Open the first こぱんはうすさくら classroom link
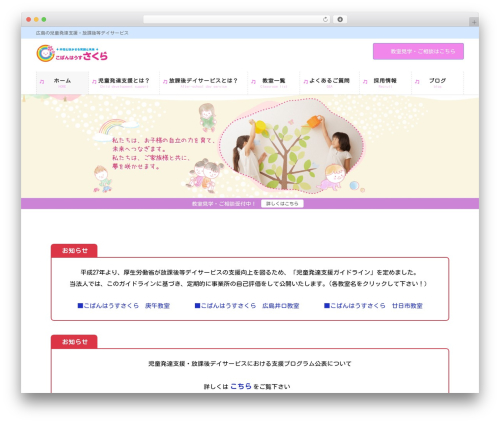Screen dimensions: 500x423 click(124, 306)
